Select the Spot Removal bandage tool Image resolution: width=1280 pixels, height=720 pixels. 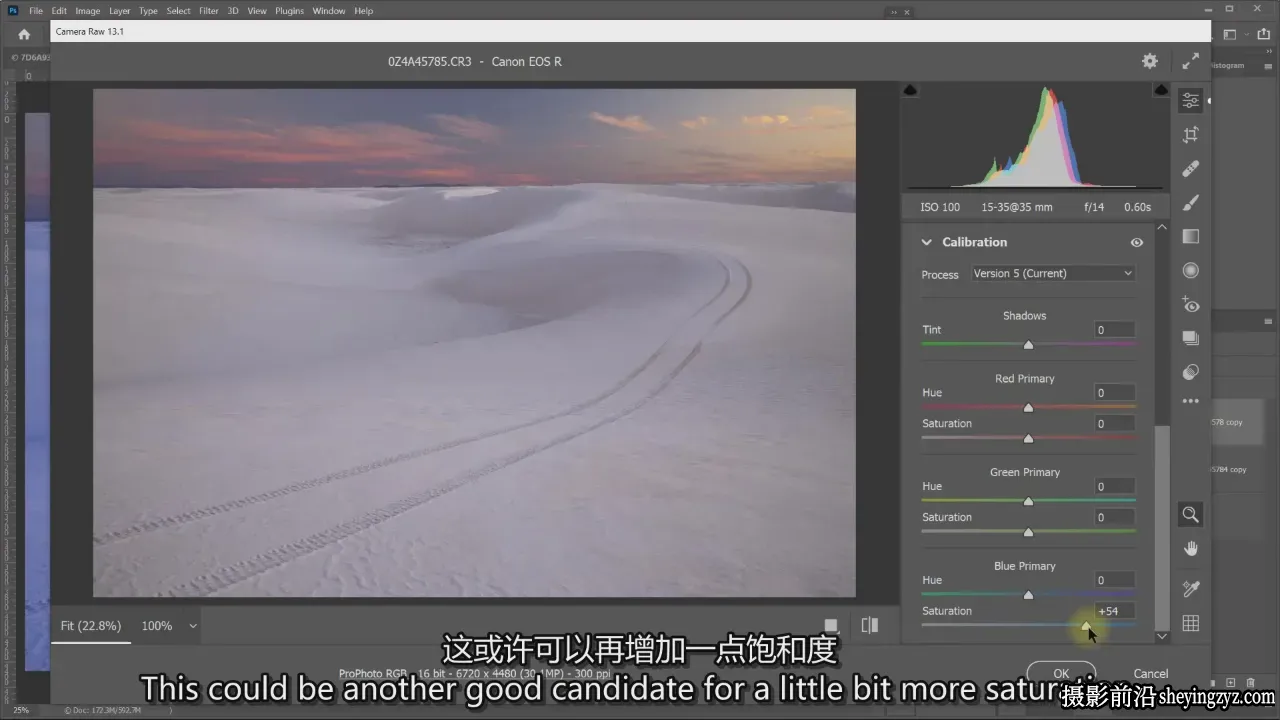[x=1190, y=169]
